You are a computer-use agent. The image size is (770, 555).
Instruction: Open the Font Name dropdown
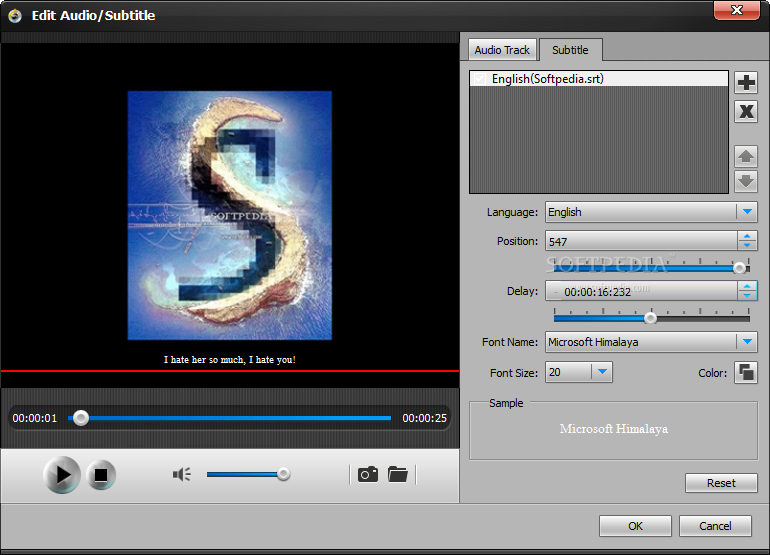(x=747, y=341)
